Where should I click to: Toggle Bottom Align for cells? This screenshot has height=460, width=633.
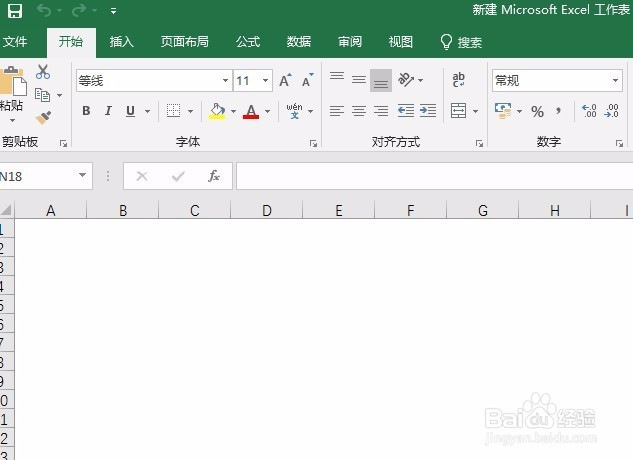click(381, 81)
